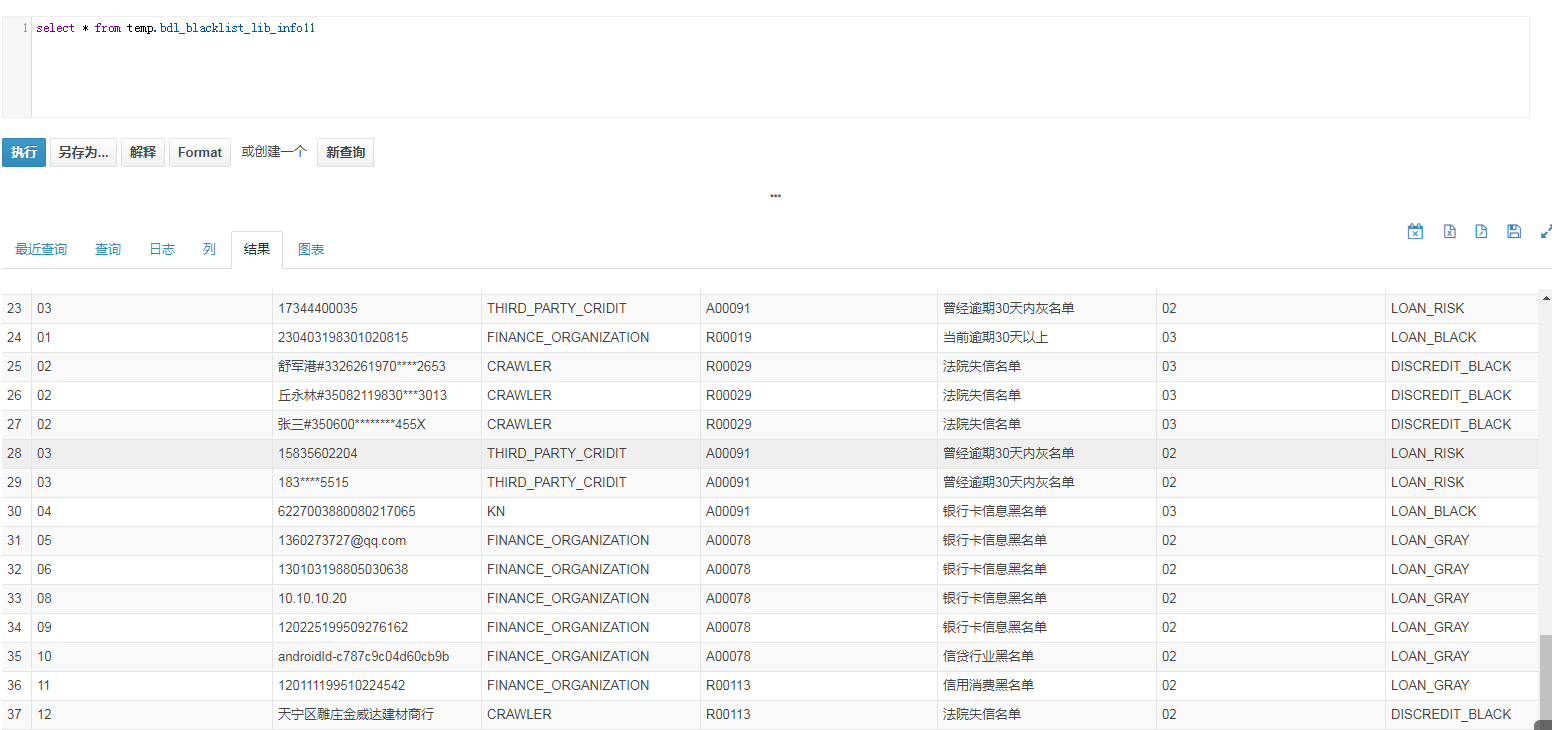Expand results view to full screen
The height and width of the screenshot is (730, 1552).
pos(1545,231)
